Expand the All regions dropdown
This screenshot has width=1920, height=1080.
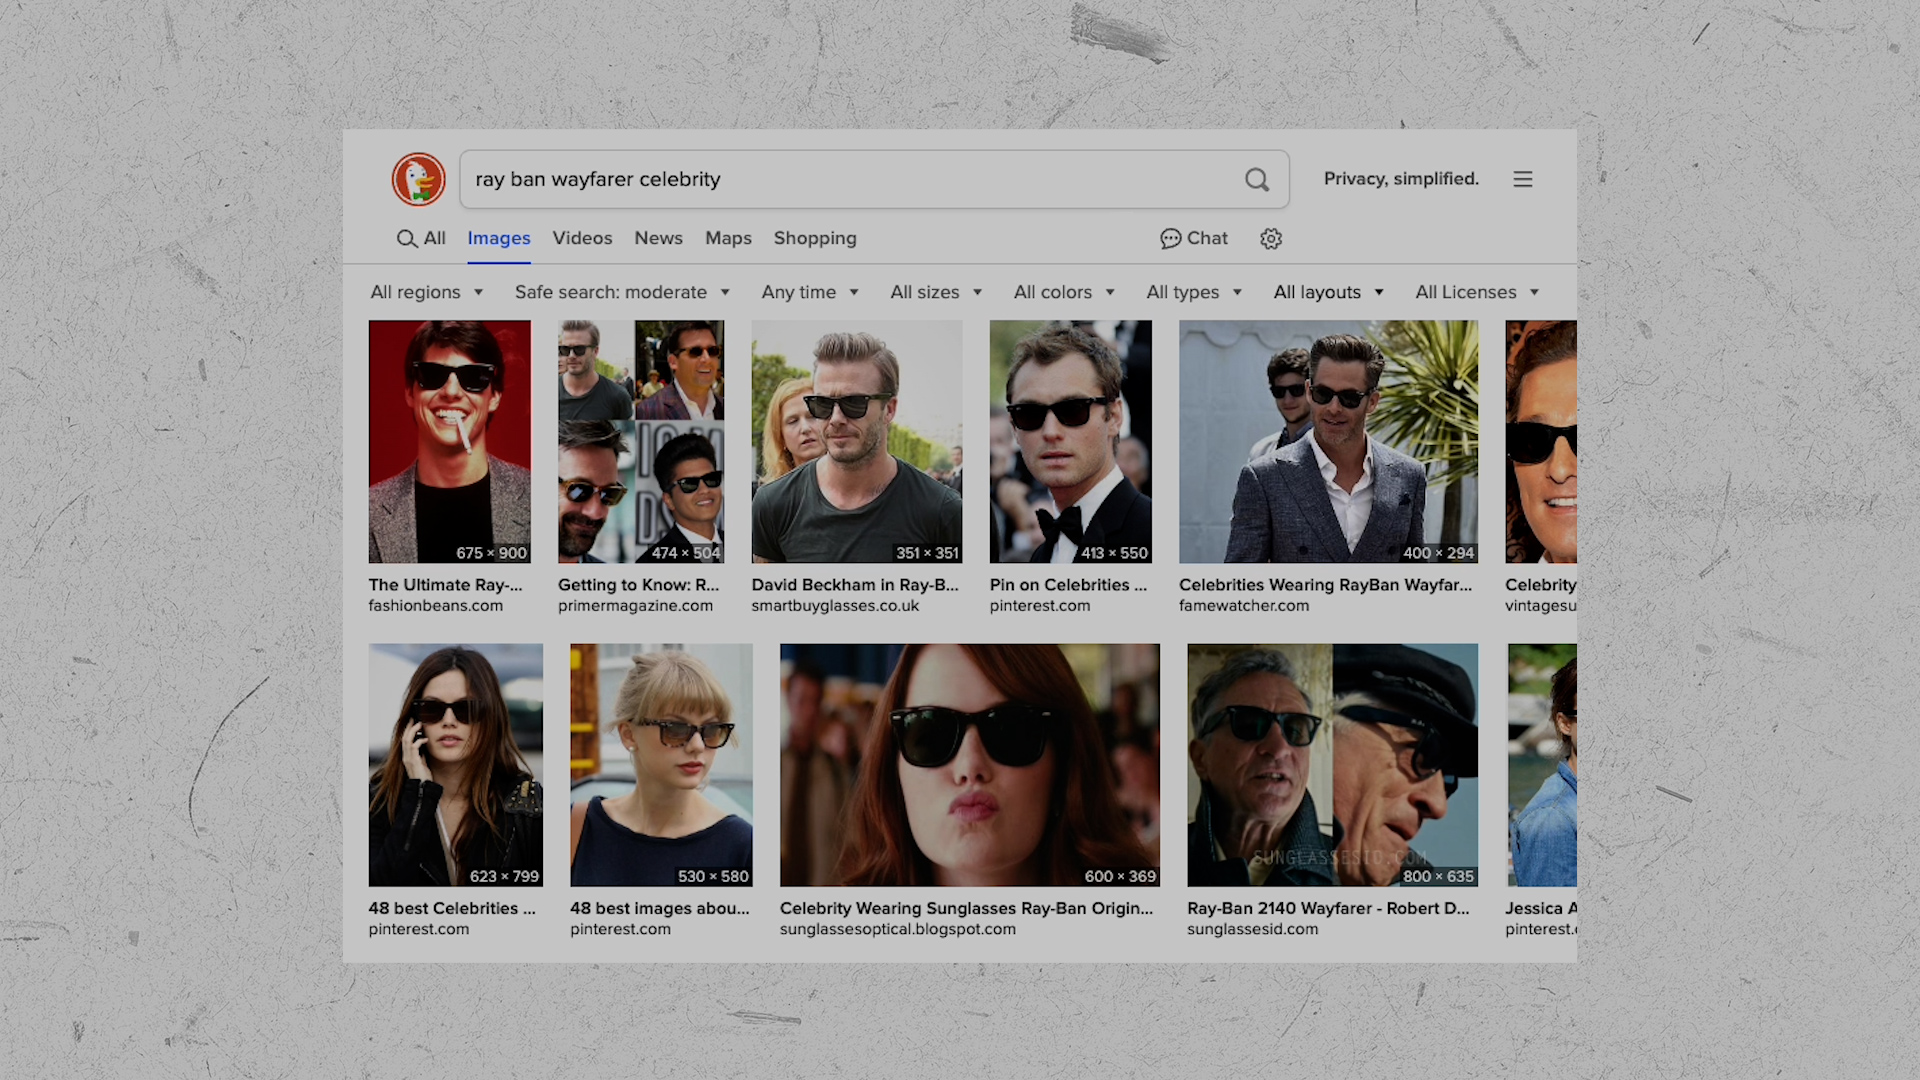tap(427, 292)
